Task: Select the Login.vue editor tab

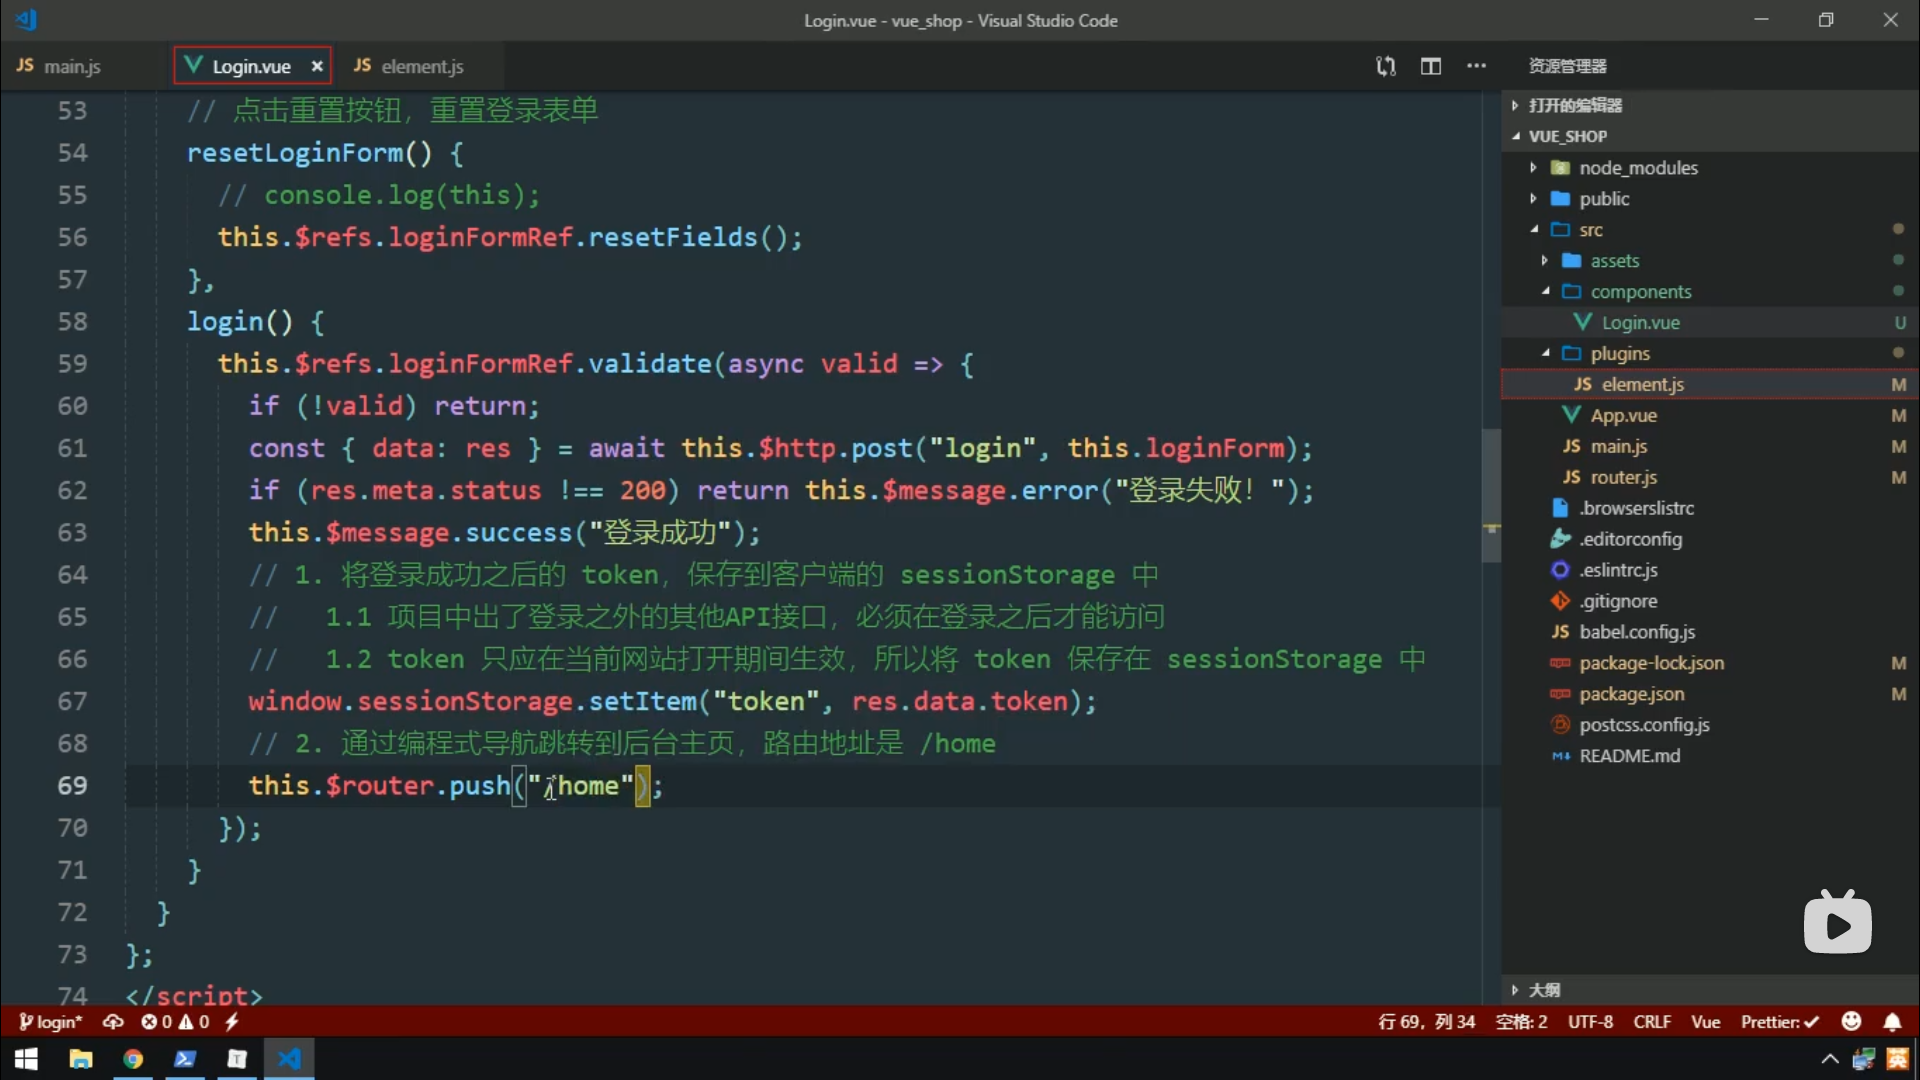Action: point(251,66)
